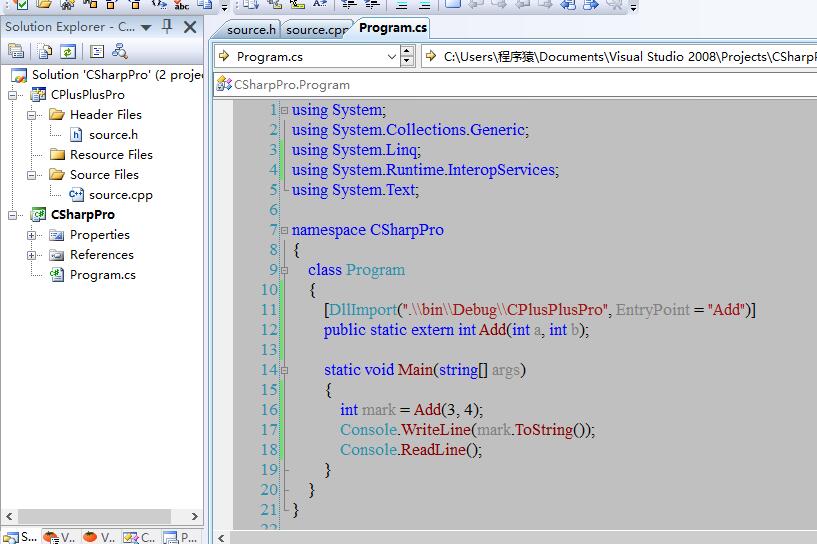Pin the Solution Explorer panel with pushpin

[x=167, y=26]
